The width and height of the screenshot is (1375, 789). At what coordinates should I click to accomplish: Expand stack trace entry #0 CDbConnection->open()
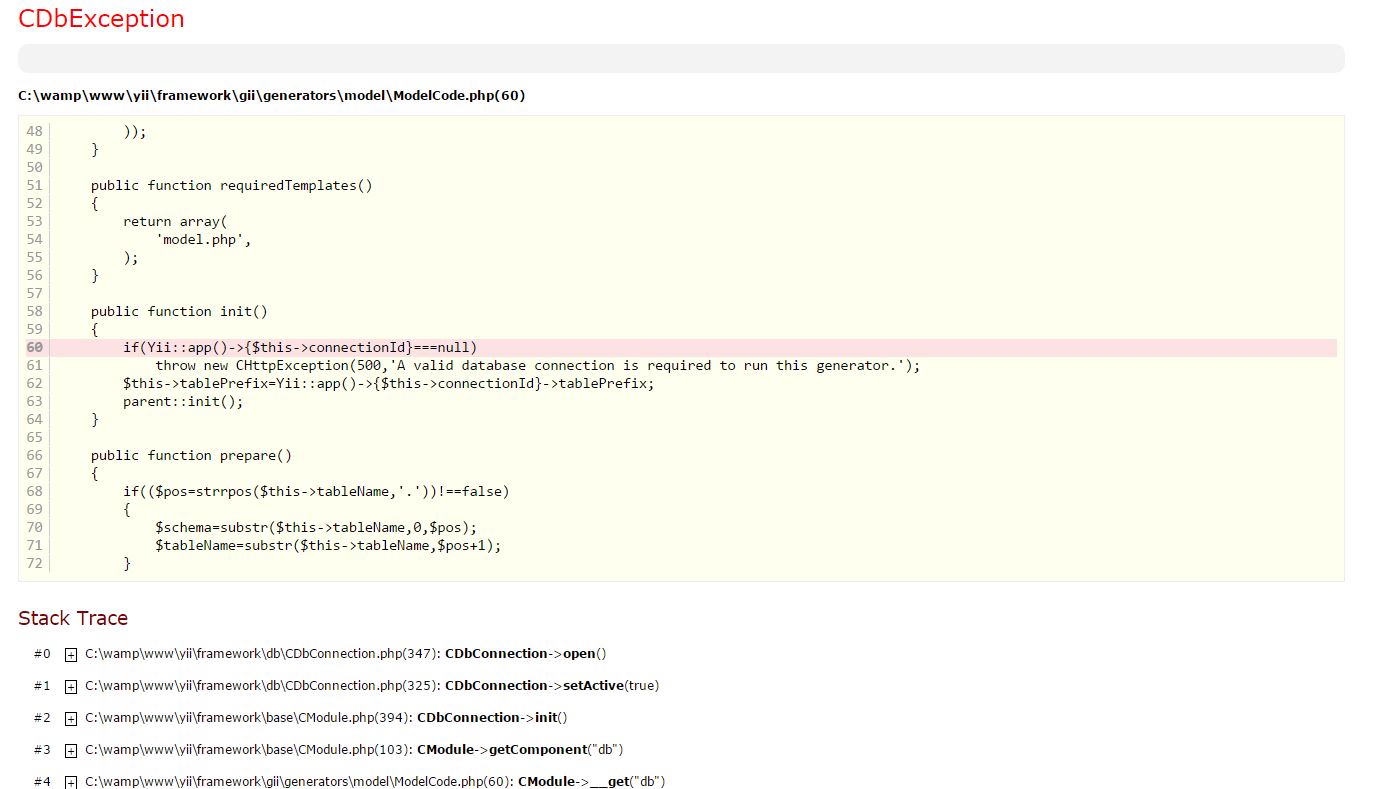(x=71, y=655)
